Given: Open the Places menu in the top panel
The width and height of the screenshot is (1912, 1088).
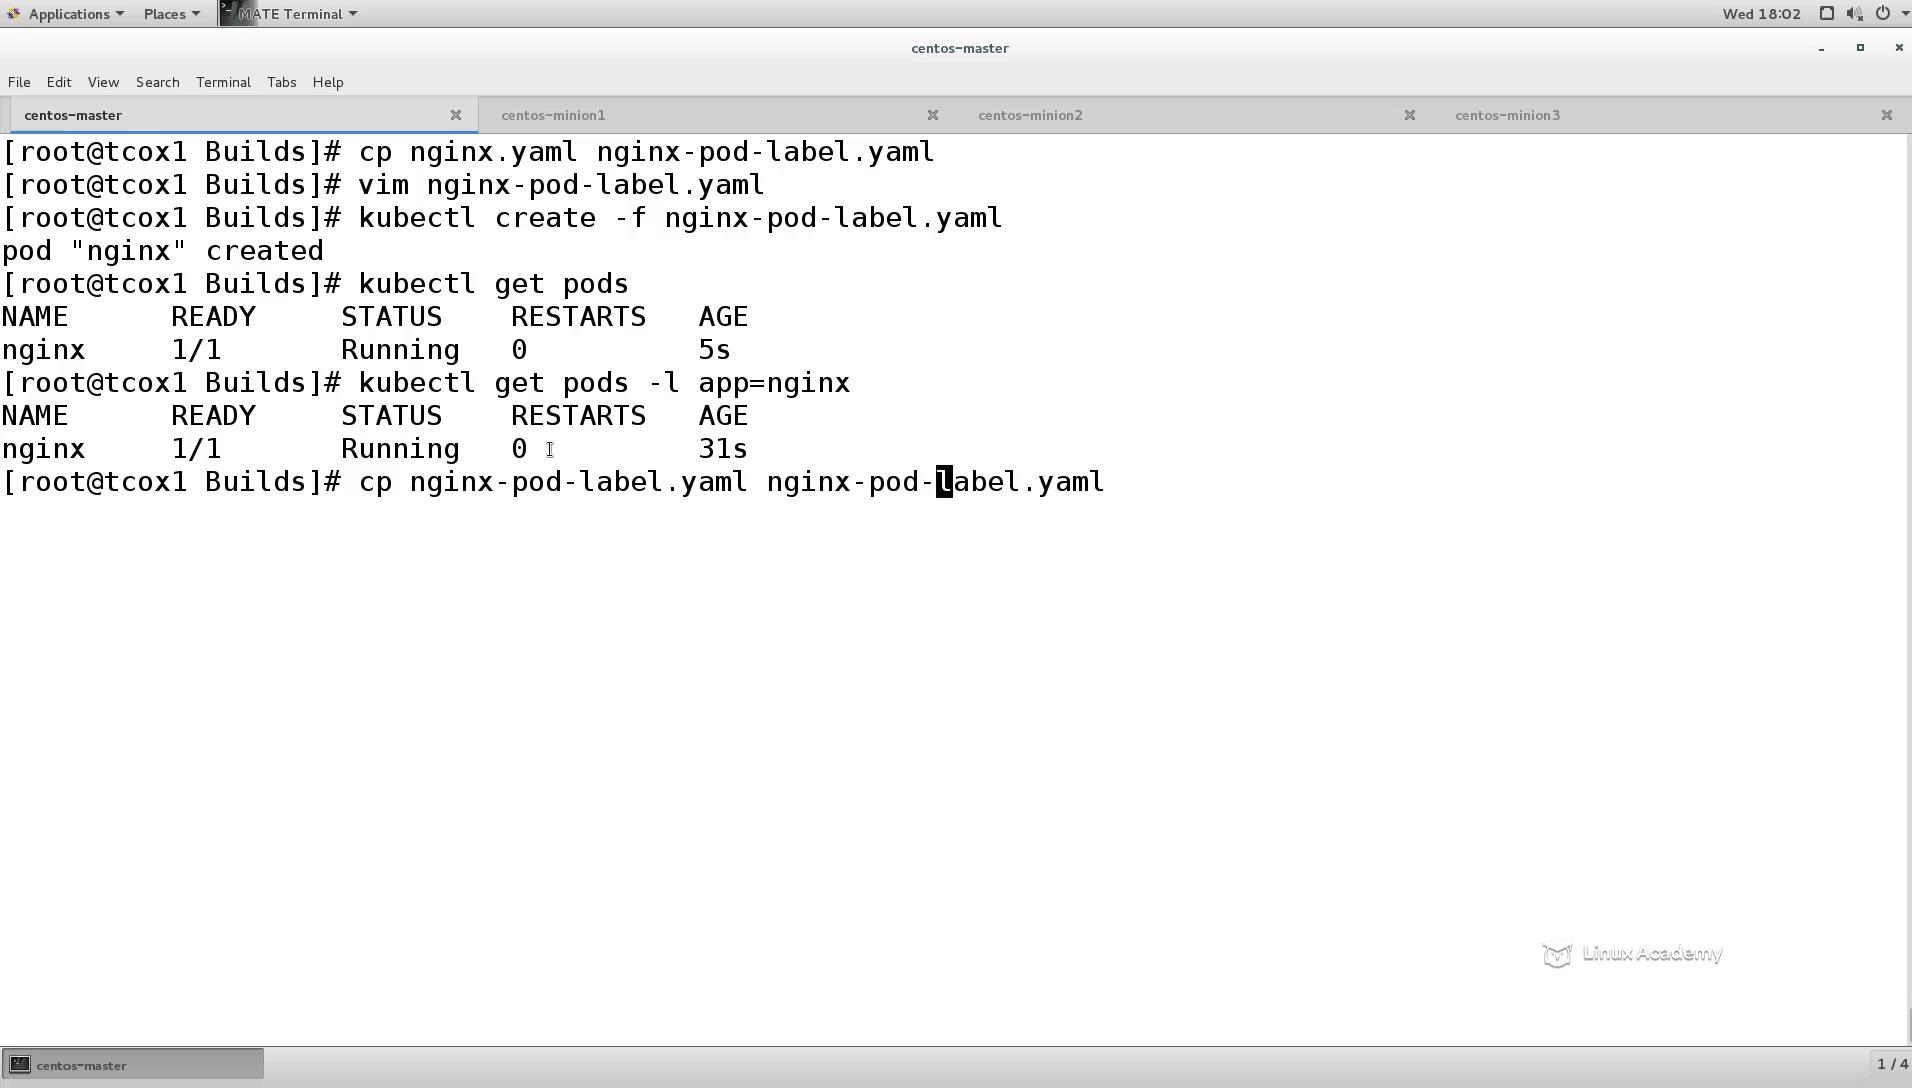Looking at the screenshot, I should click(171, 14).
